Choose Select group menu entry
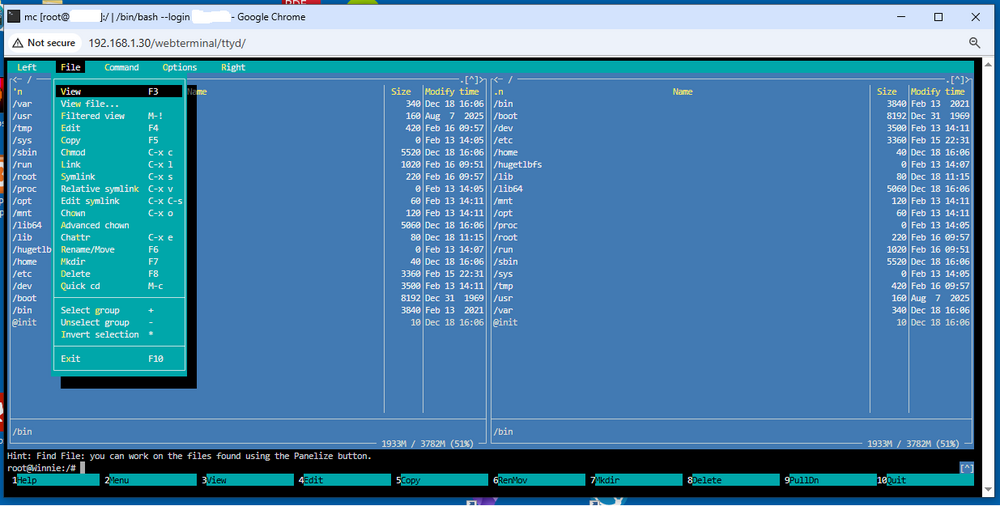Image resolution: width=1000 pixels, height=506 pixels. pos(119,310)
